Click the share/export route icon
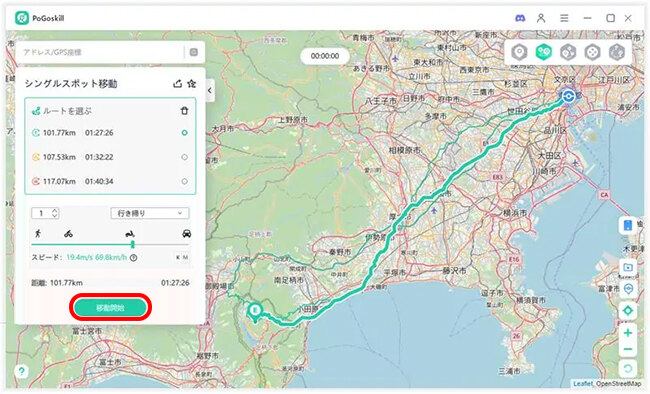Screen dimensions: 650x394 pyautogui.click(x=177, y=83)
